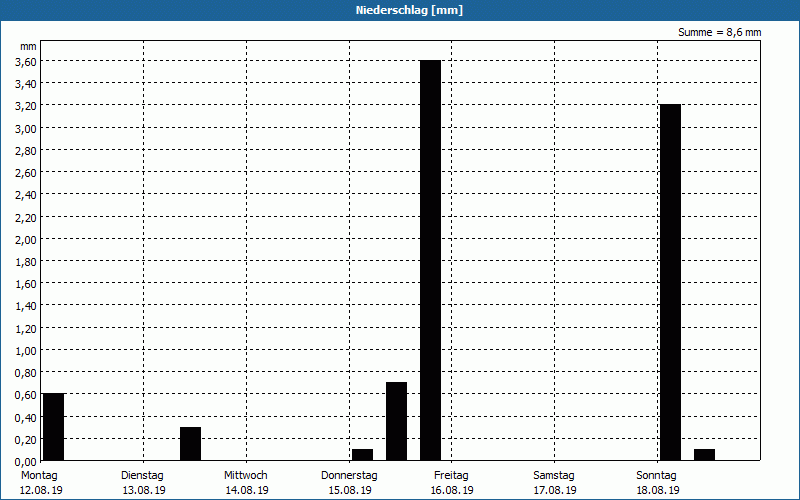Click the Sonntag 3,20 mm precipitation bar
800x500 pixels.
tap(670, 283)
